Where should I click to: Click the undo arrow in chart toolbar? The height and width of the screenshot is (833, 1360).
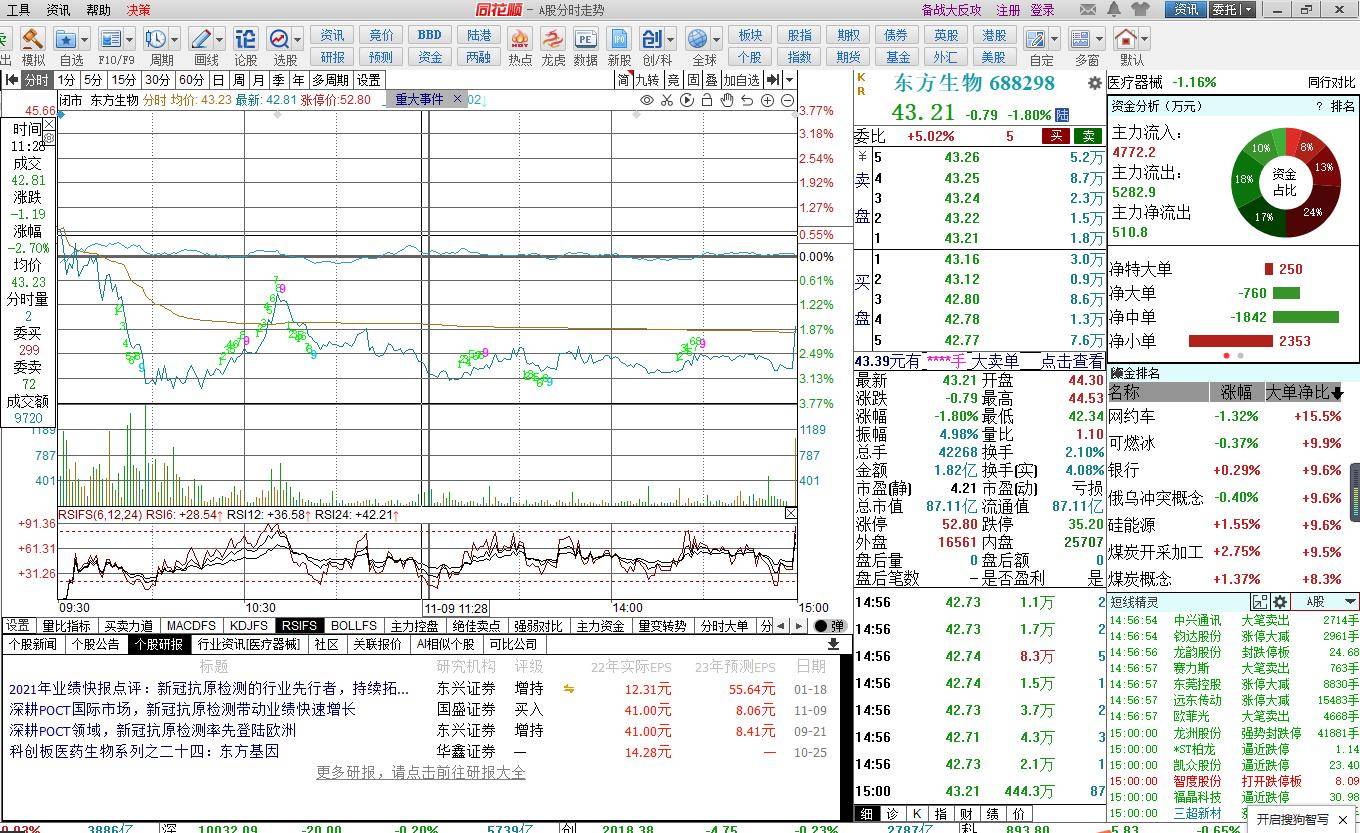[747, 100]
